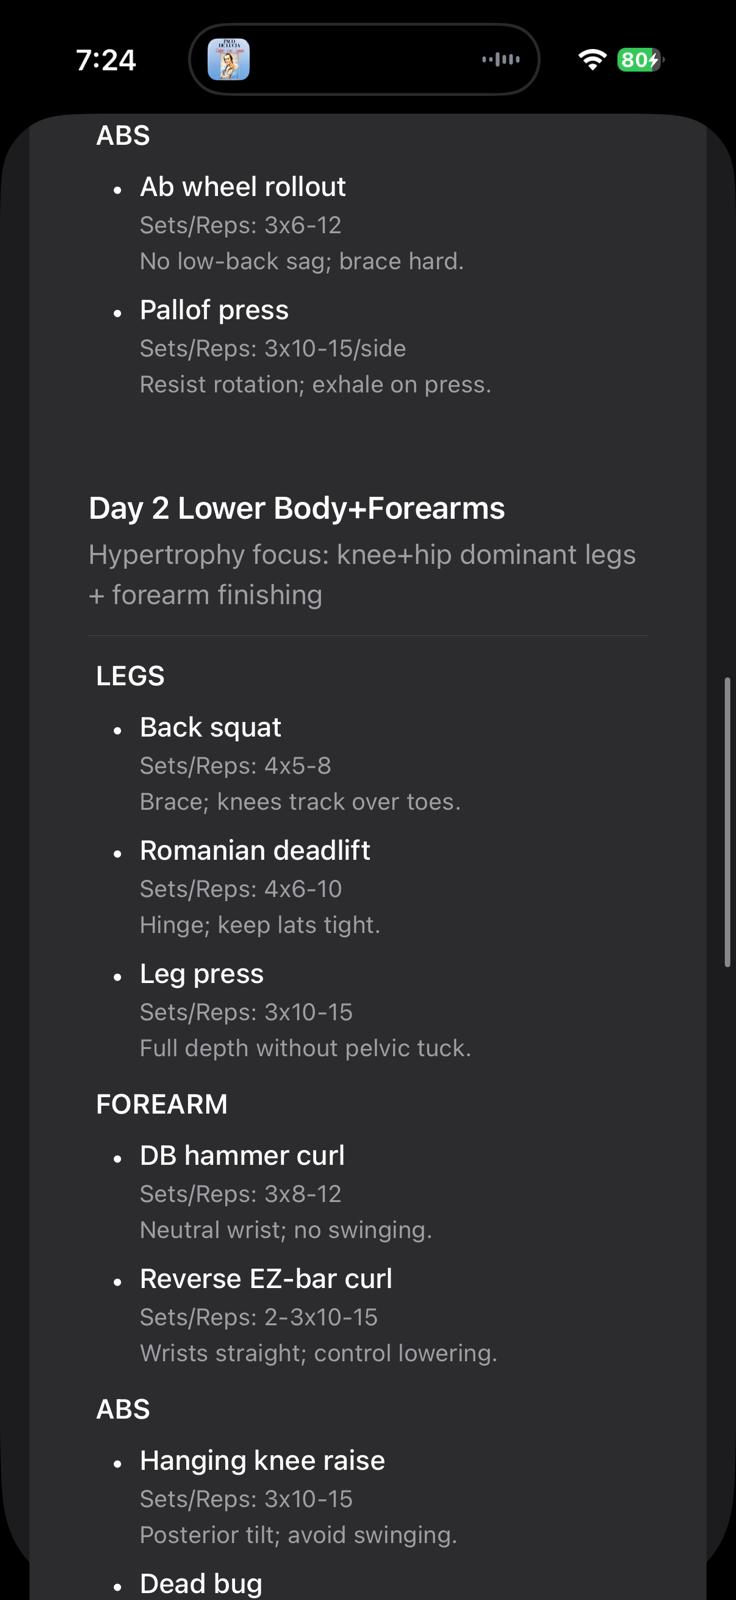736x1600 pixels.
Task: Choose the Leg press exercise
Action: (202, 974)
